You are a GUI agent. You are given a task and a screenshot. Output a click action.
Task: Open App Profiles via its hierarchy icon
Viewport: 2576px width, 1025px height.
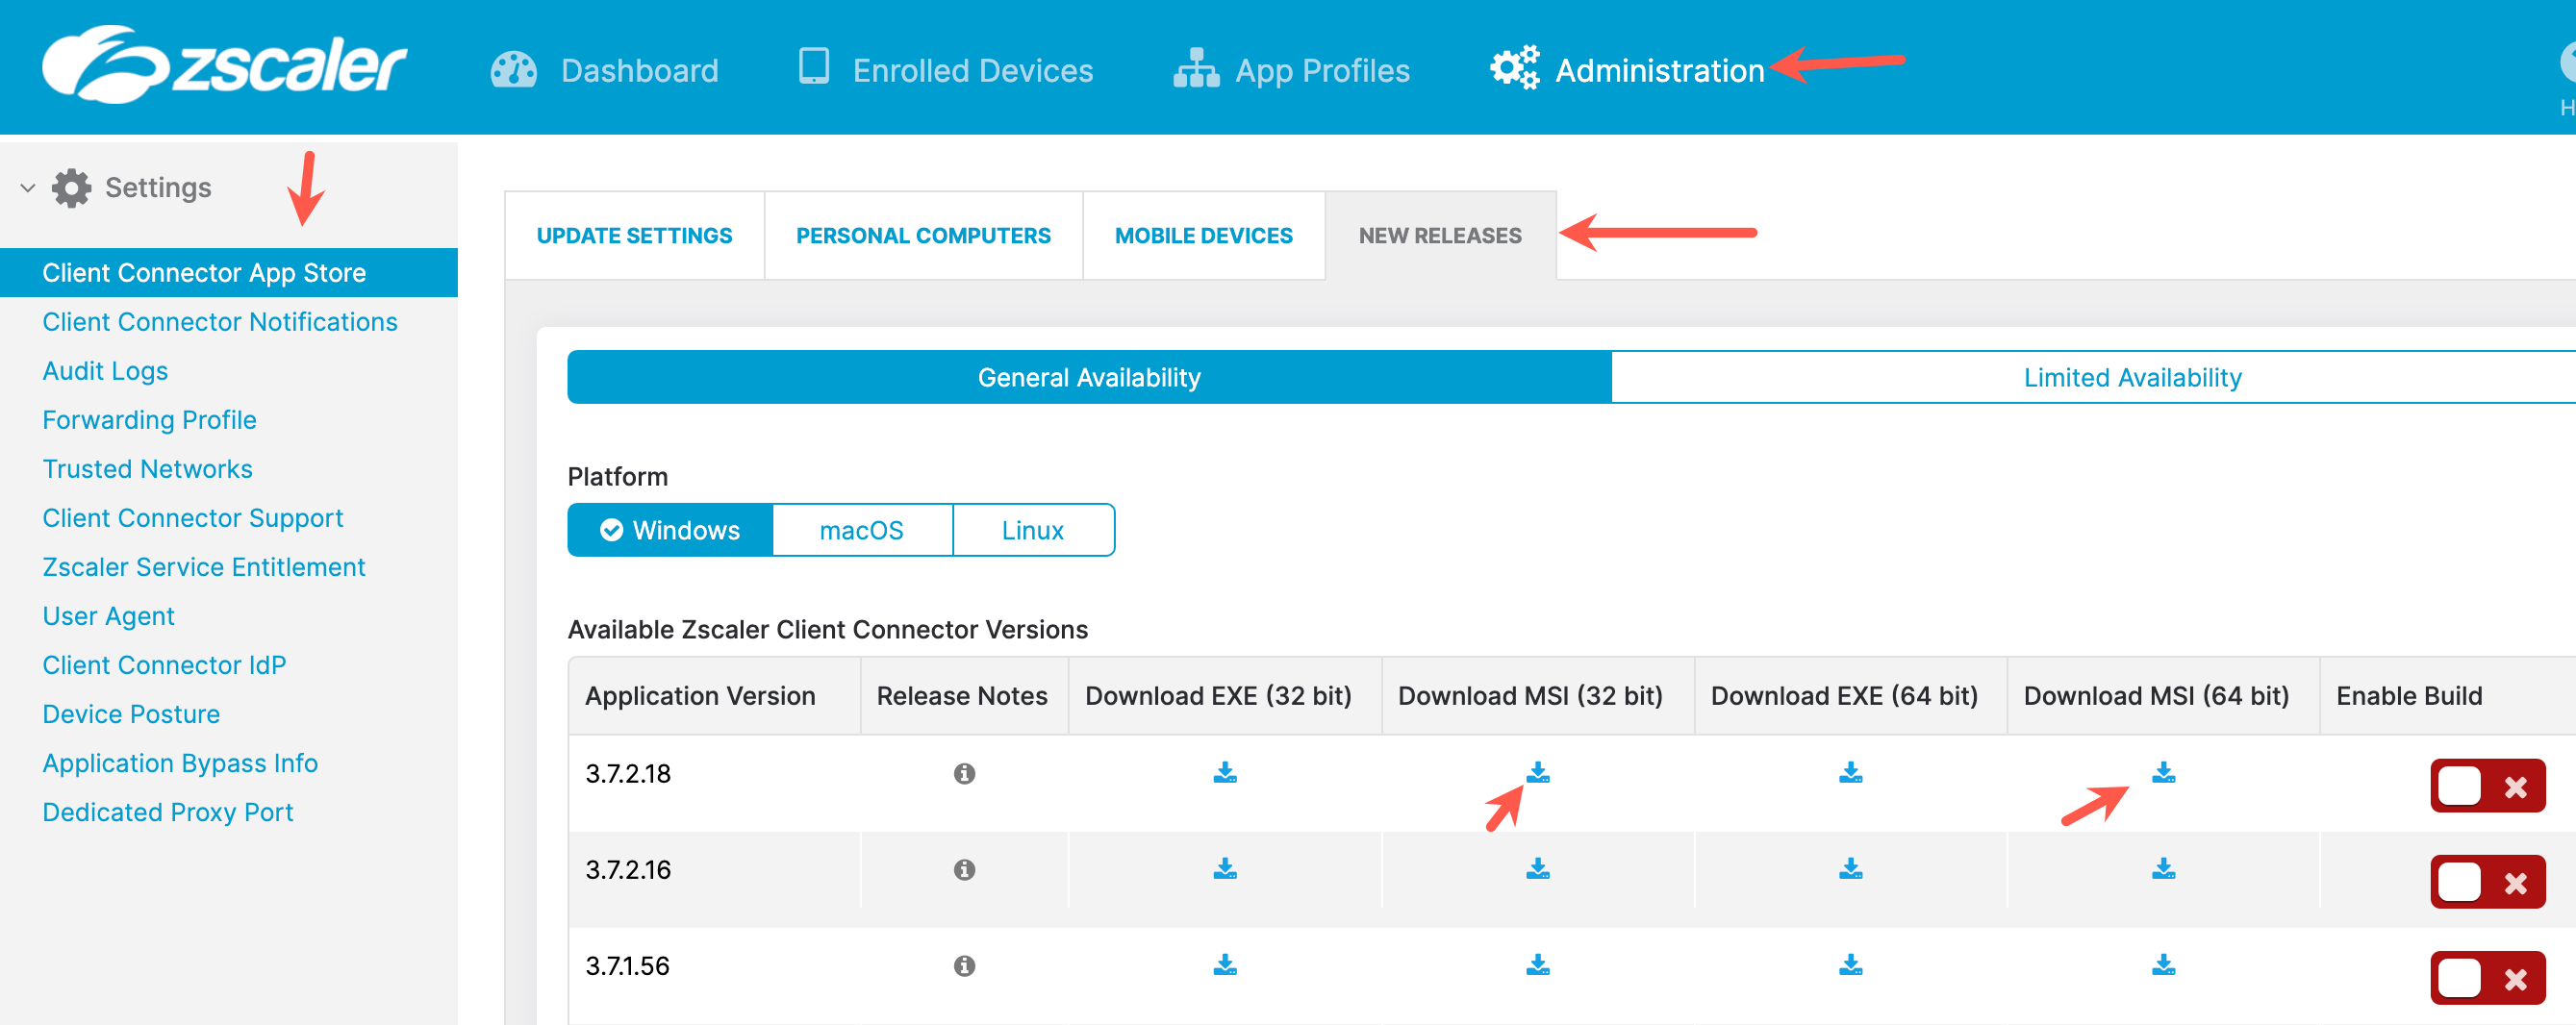coord(1196,68)
